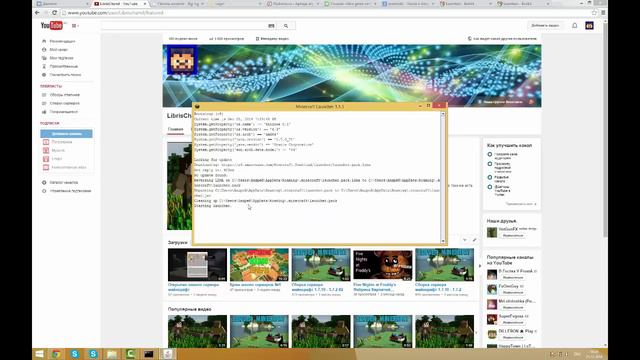This screenshot has width=640, height=360.
Task: Subscribe to Mr.olololoshka popular channel
Action: [x=513, y=307]
